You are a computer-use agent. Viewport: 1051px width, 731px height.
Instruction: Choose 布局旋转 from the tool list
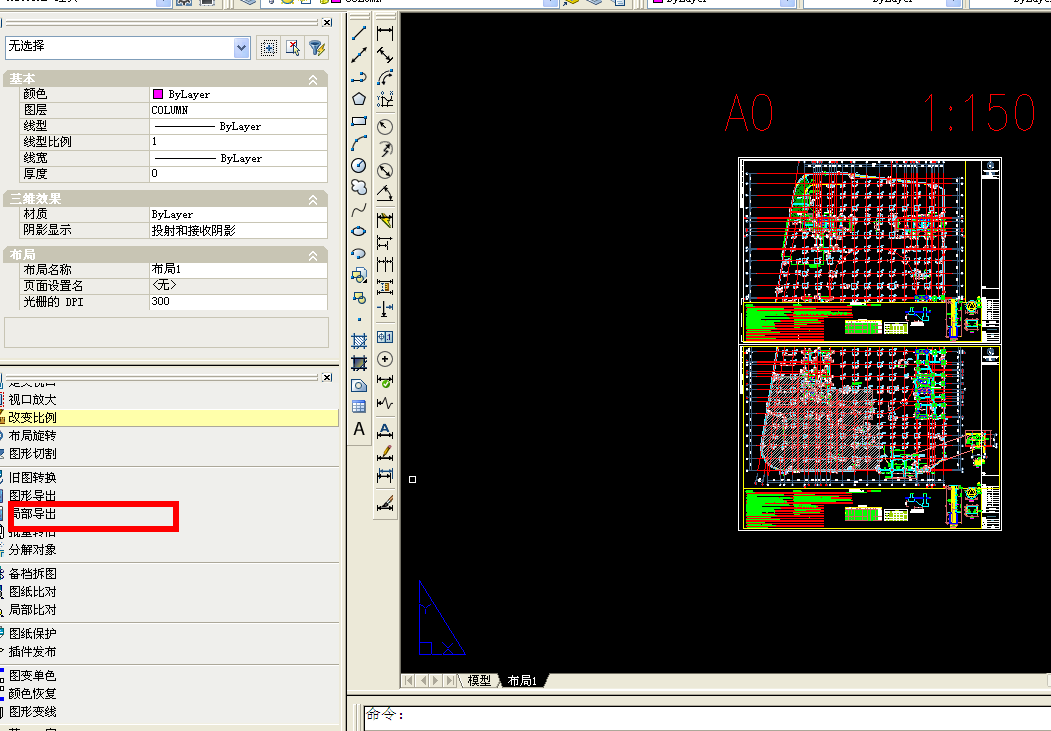pyautogui.click(x=32, y=436)
